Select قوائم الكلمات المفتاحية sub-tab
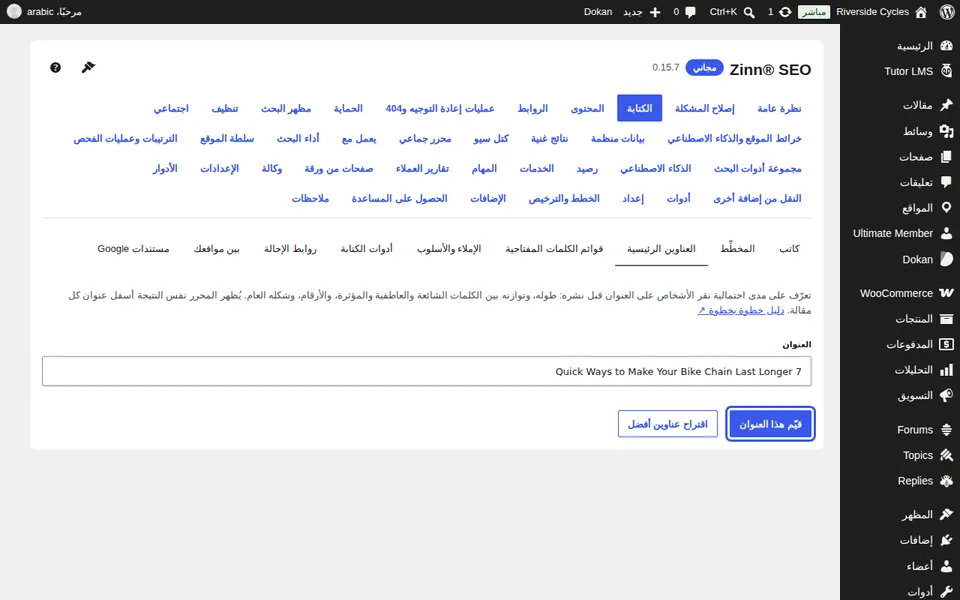 point(554,249)
